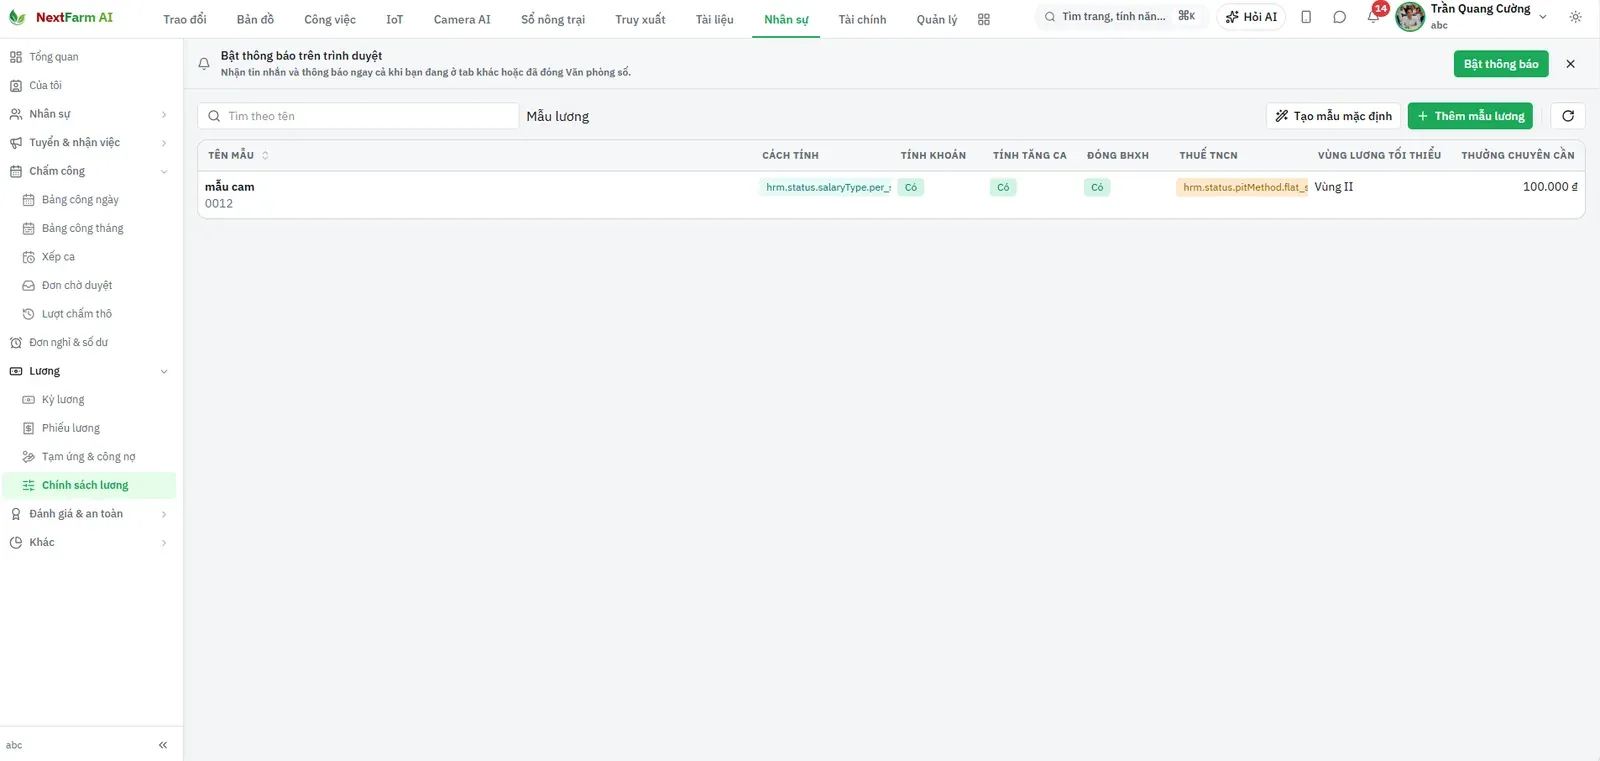Click Tạo mẫu mặc định button
Viewport: 1600px width, 761px height.
coord(1333,116)
